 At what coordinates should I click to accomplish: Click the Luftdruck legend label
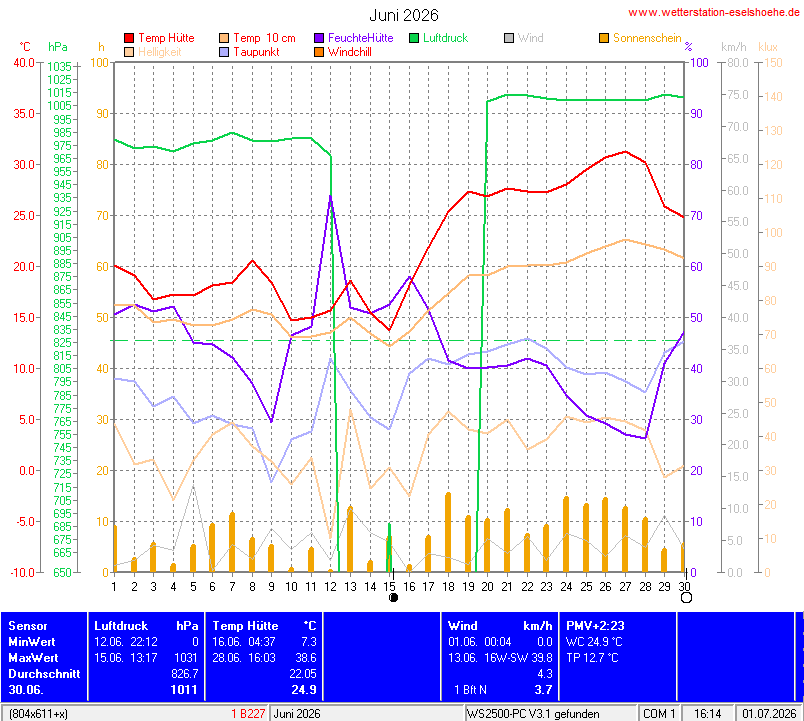(x=446, y=38)
